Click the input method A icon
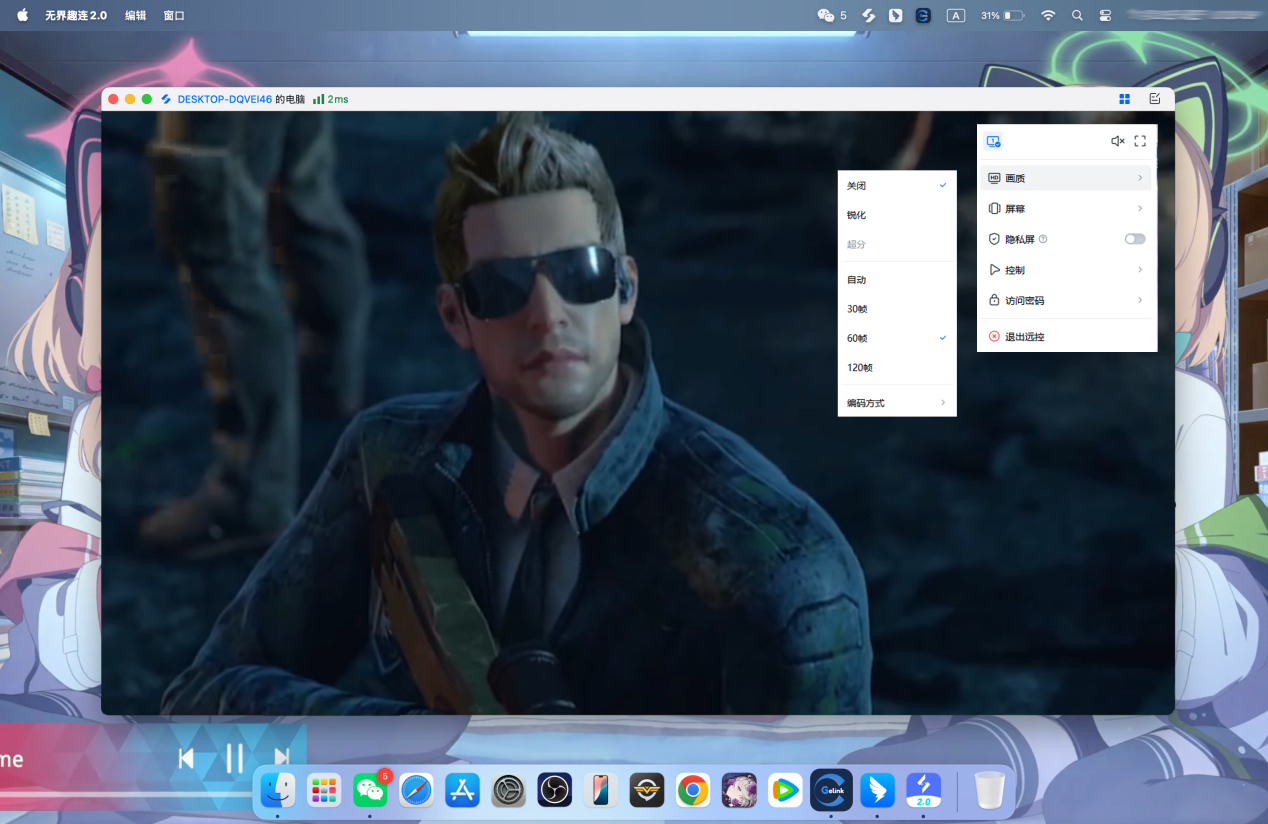The image size is (1268, 824). tap(956, 15)
